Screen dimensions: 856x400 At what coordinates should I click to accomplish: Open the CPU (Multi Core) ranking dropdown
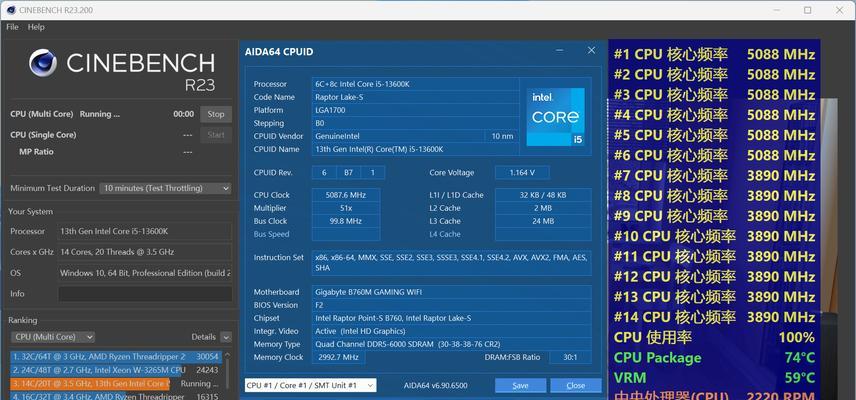[52, 337]
